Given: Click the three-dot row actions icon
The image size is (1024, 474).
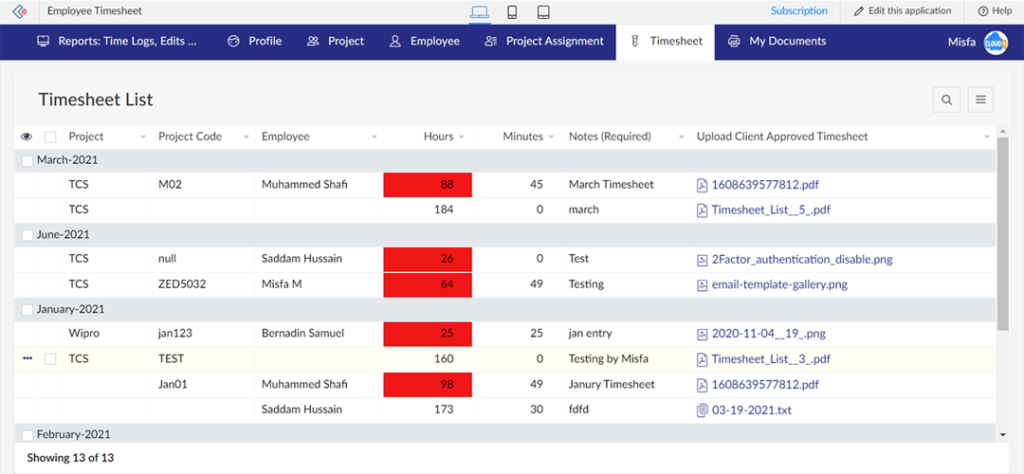Looking at the screenshot, I should [x=27, y=359].
